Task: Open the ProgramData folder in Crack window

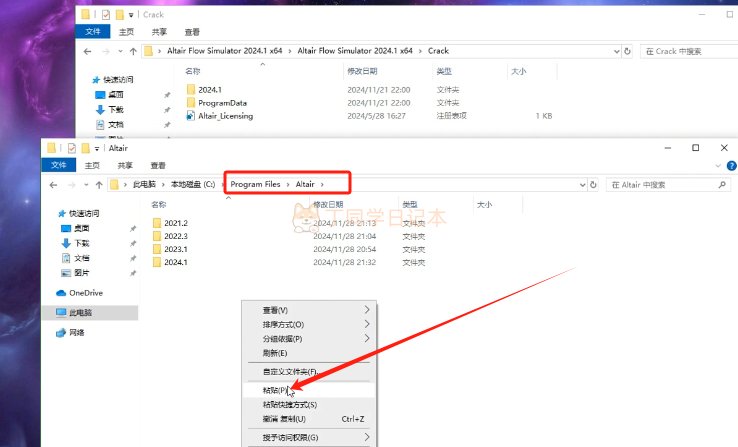Action: pyautogui.click(x=217, y=103)
